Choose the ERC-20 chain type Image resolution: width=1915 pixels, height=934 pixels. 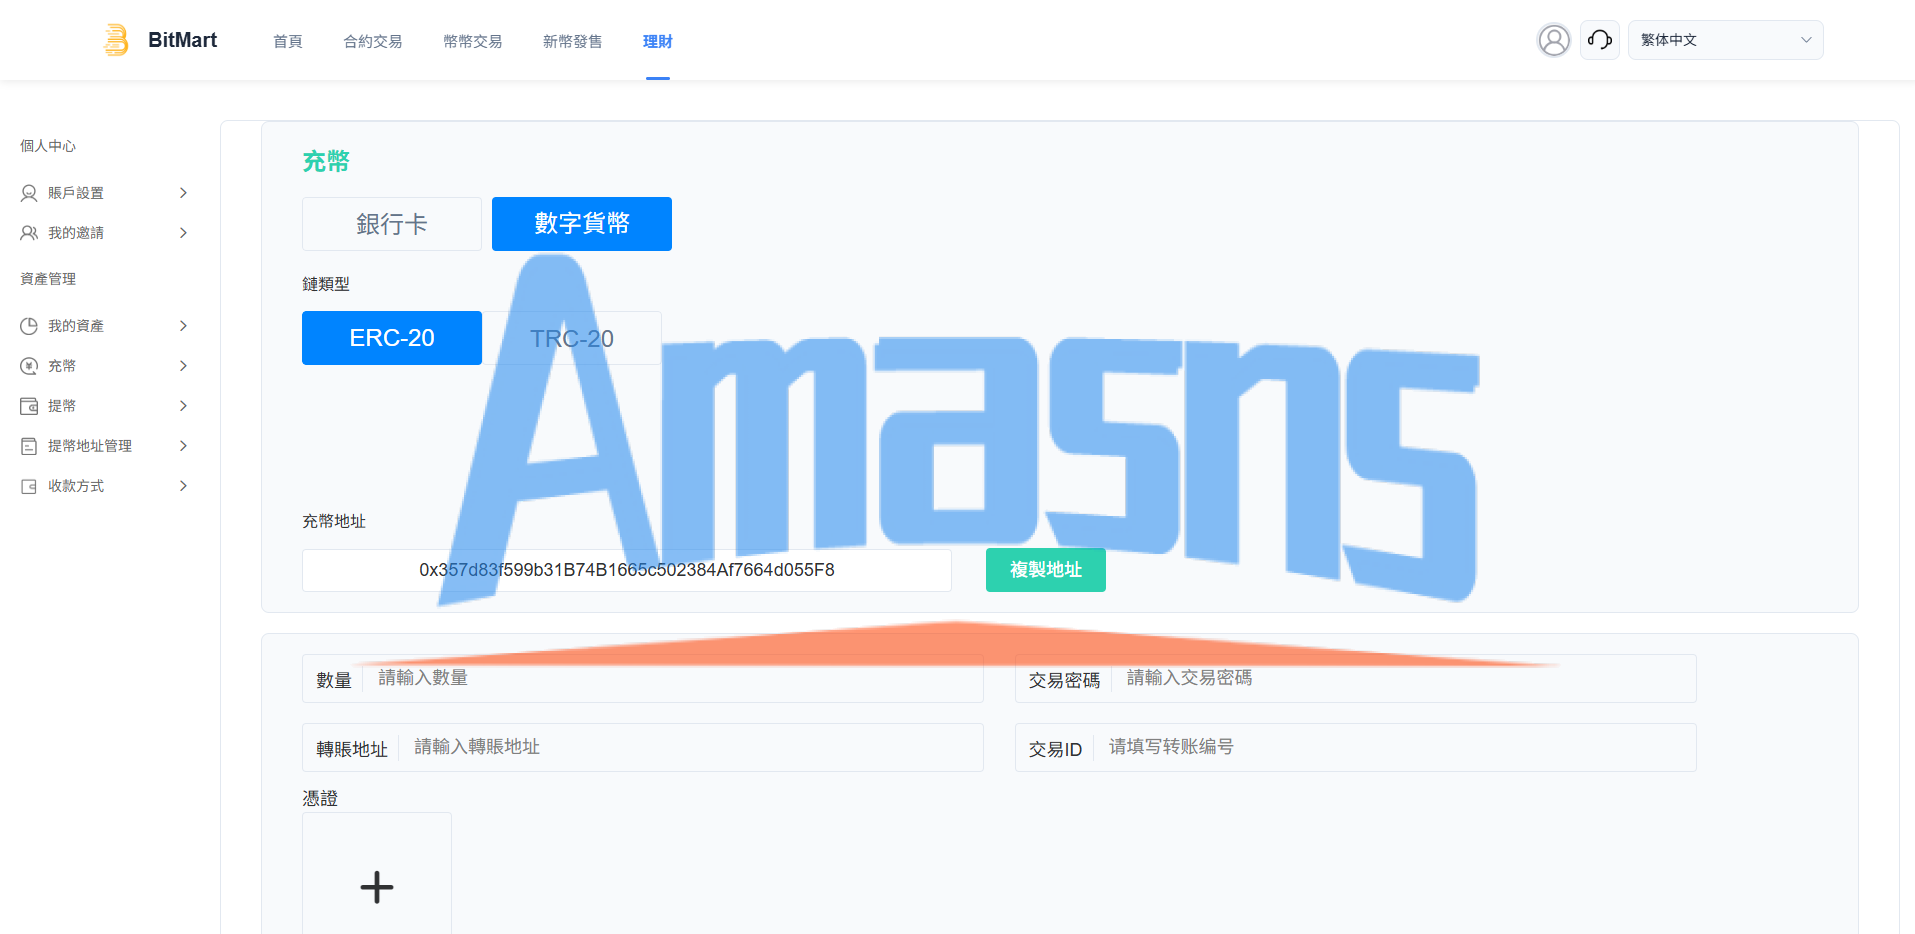click(x=392, y=338)
